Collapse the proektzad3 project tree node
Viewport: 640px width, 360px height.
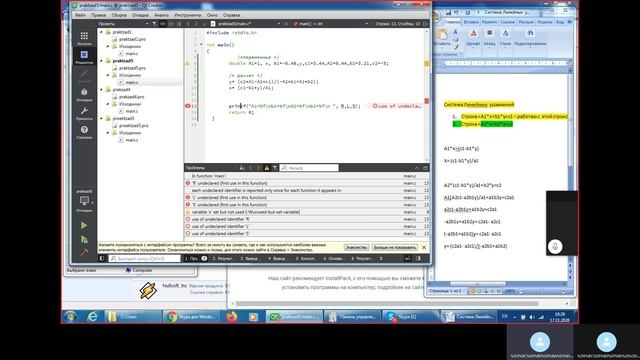[102, 118]
